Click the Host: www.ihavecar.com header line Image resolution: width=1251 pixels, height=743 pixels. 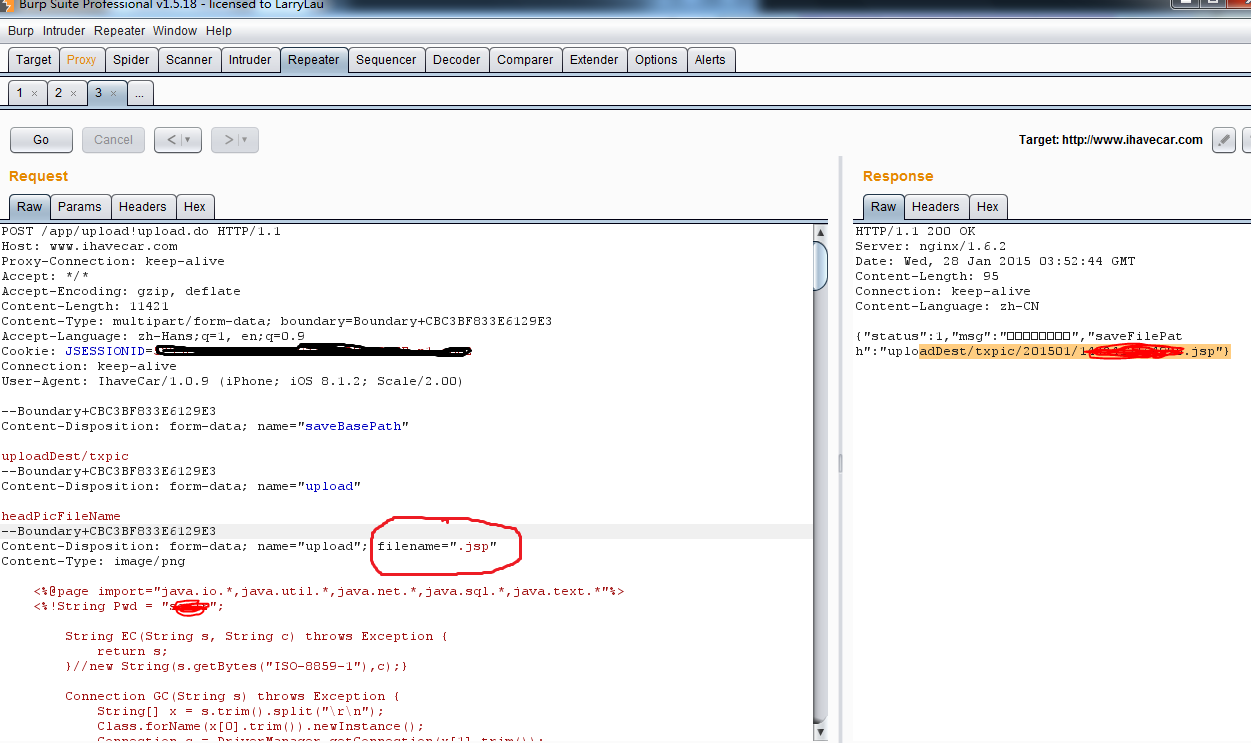(89, 246)
